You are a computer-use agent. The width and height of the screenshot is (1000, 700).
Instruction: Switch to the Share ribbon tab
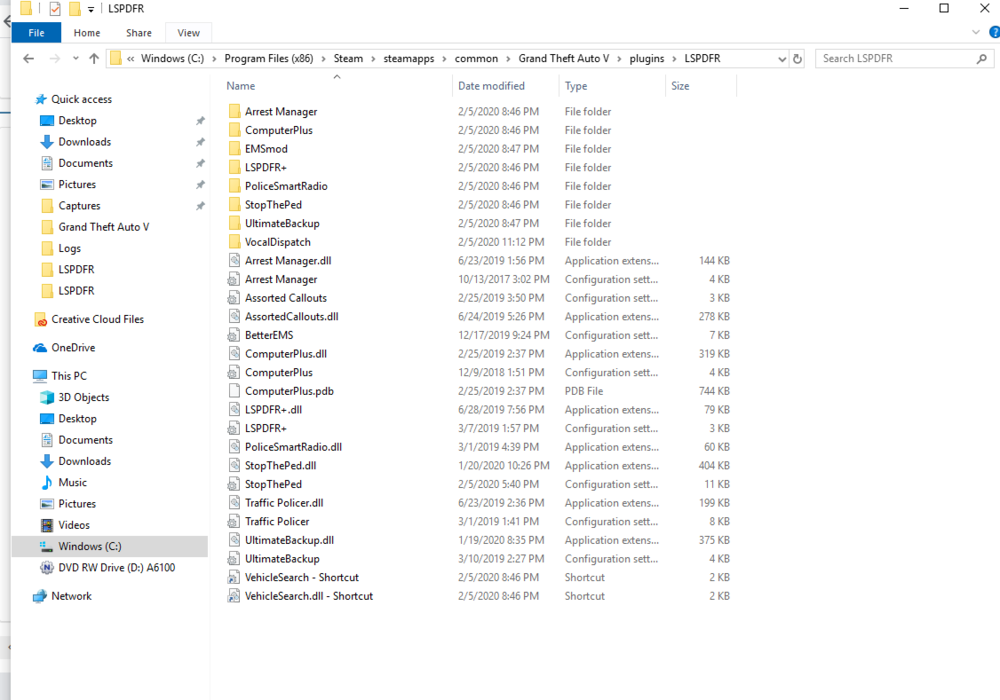point(138,33)
